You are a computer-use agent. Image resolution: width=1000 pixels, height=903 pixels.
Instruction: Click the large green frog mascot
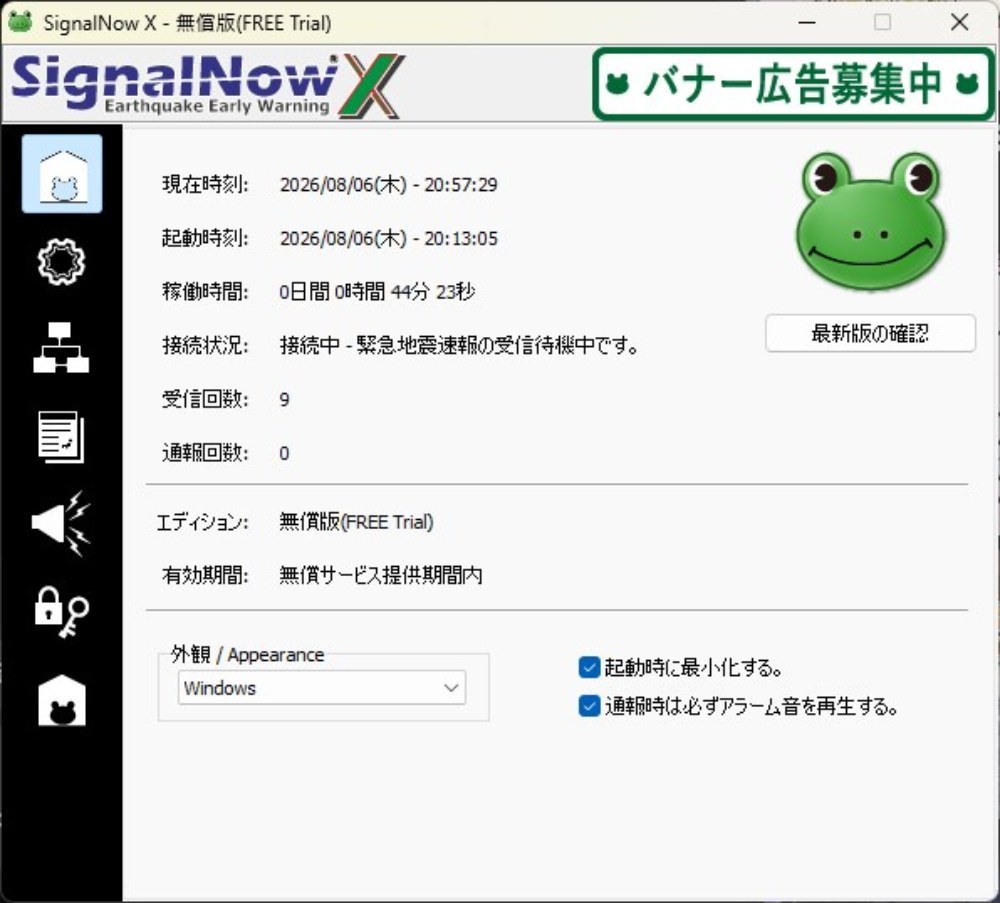point(871,221)
